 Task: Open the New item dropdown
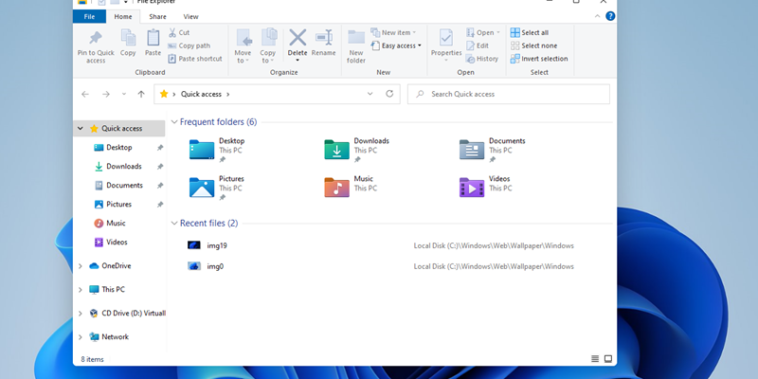[394, 32]
